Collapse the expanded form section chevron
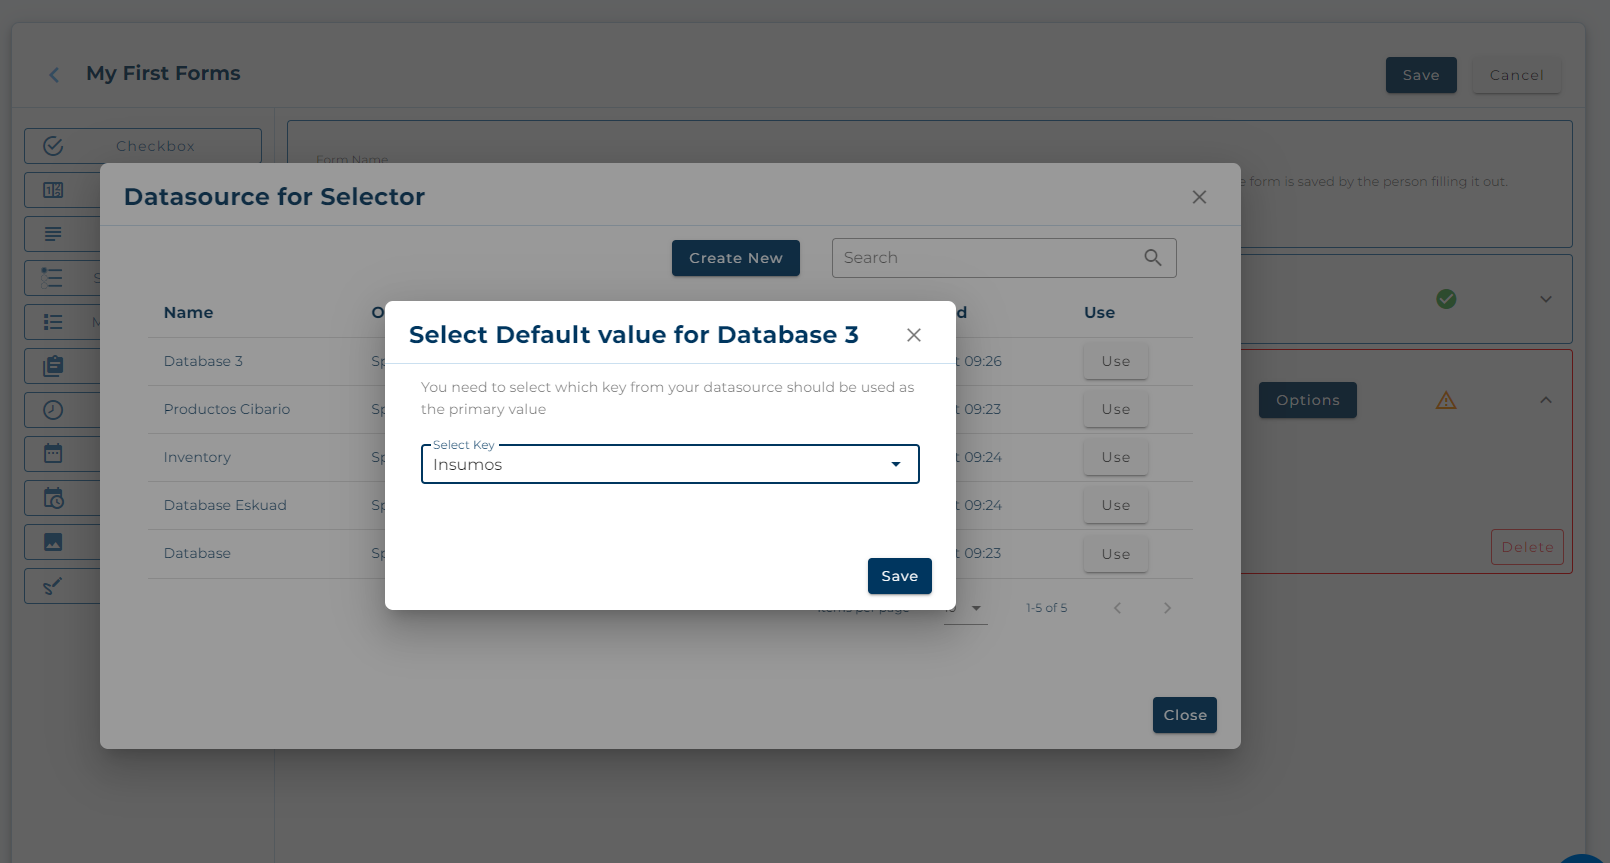The image size is (1610, 863). click(1545, 400)
